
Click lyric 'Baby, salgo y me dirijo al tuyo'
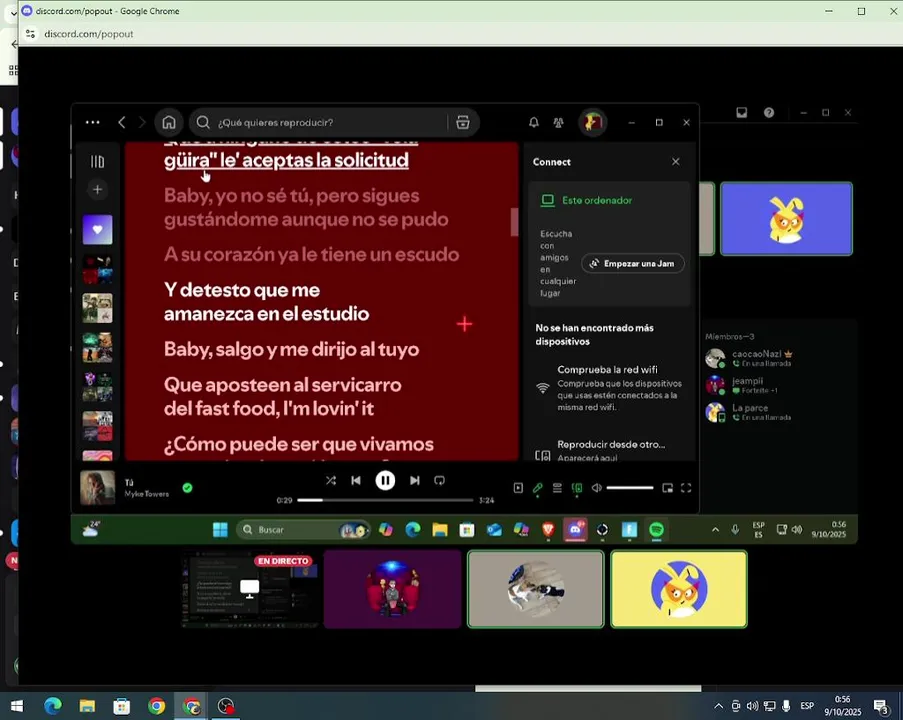click(291, 349)
